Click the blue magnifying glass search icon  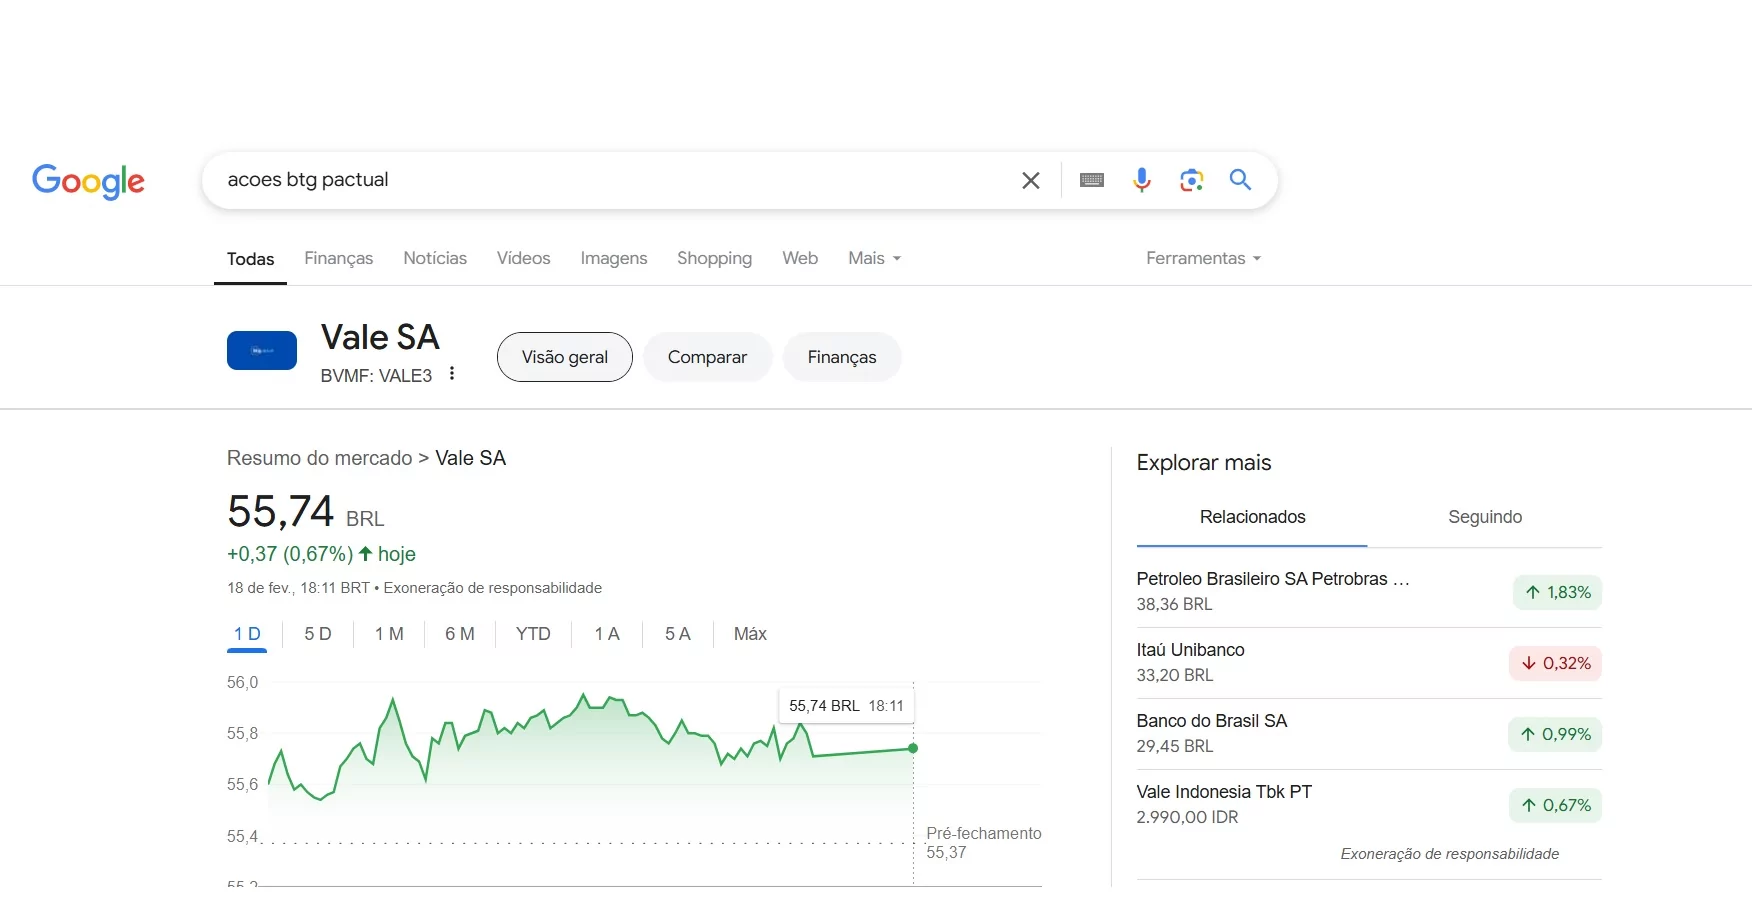click(x=1240, y=180)
